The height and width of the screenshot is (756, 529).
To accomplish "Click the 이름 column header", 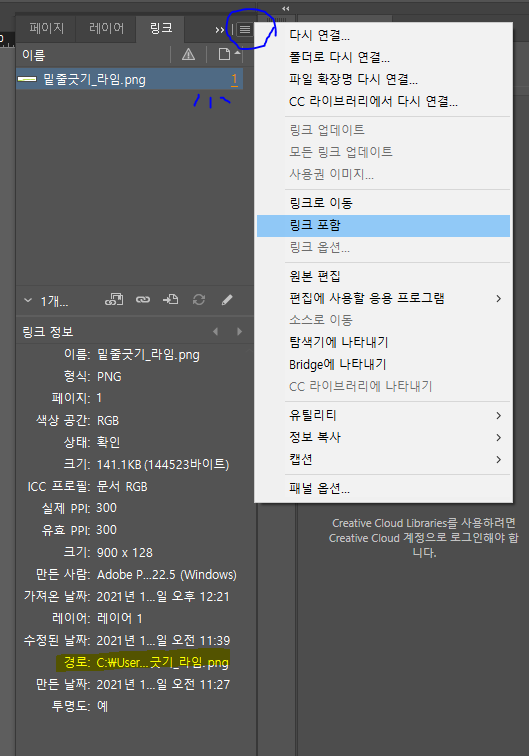I will [x=34, y=55].
